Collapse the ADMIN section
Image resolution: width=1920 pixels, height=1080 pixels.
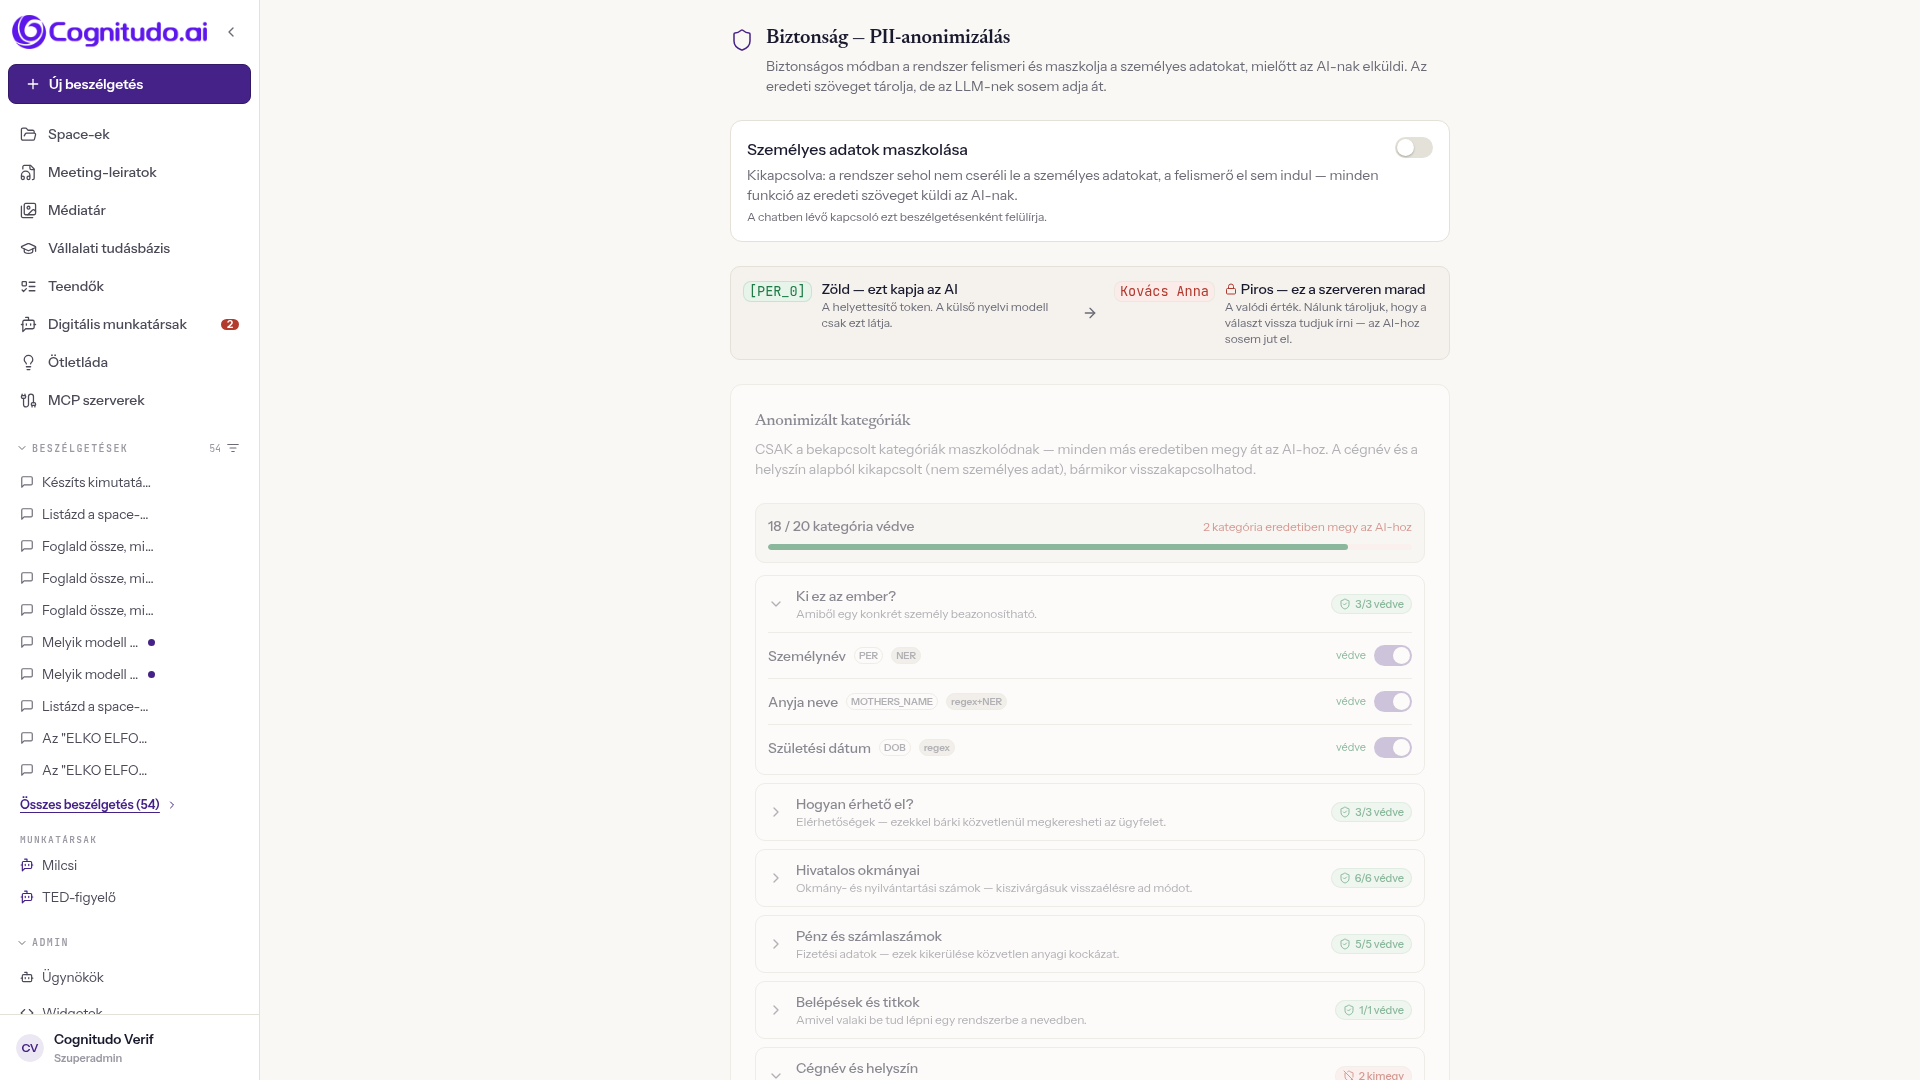tap(44, 942)
